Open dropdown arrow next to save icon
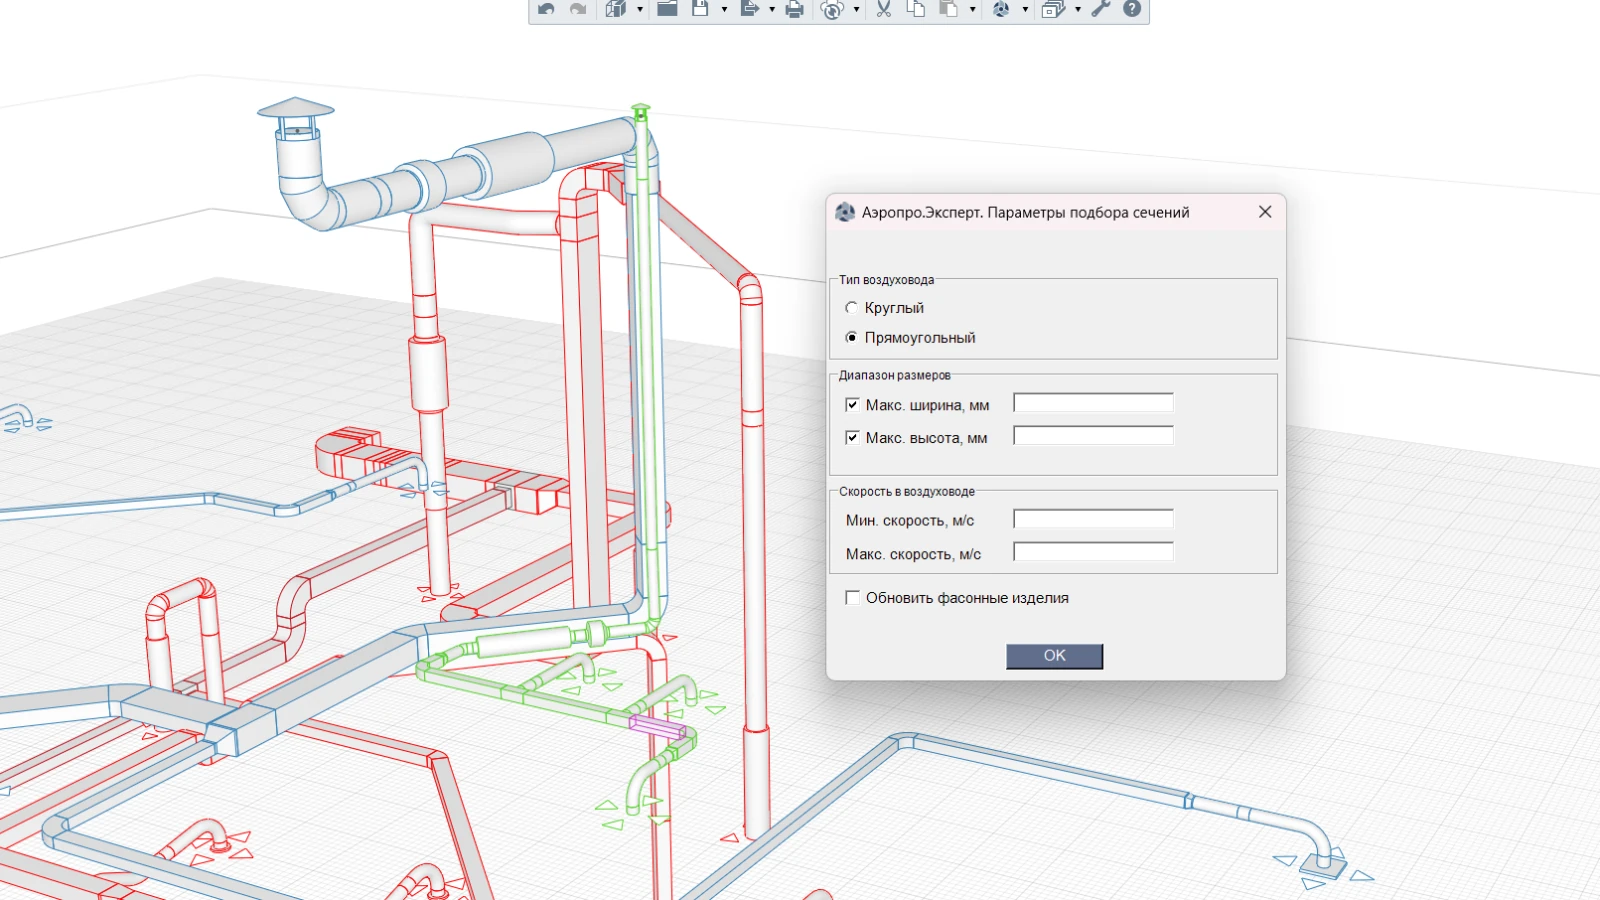 [724, 10]
